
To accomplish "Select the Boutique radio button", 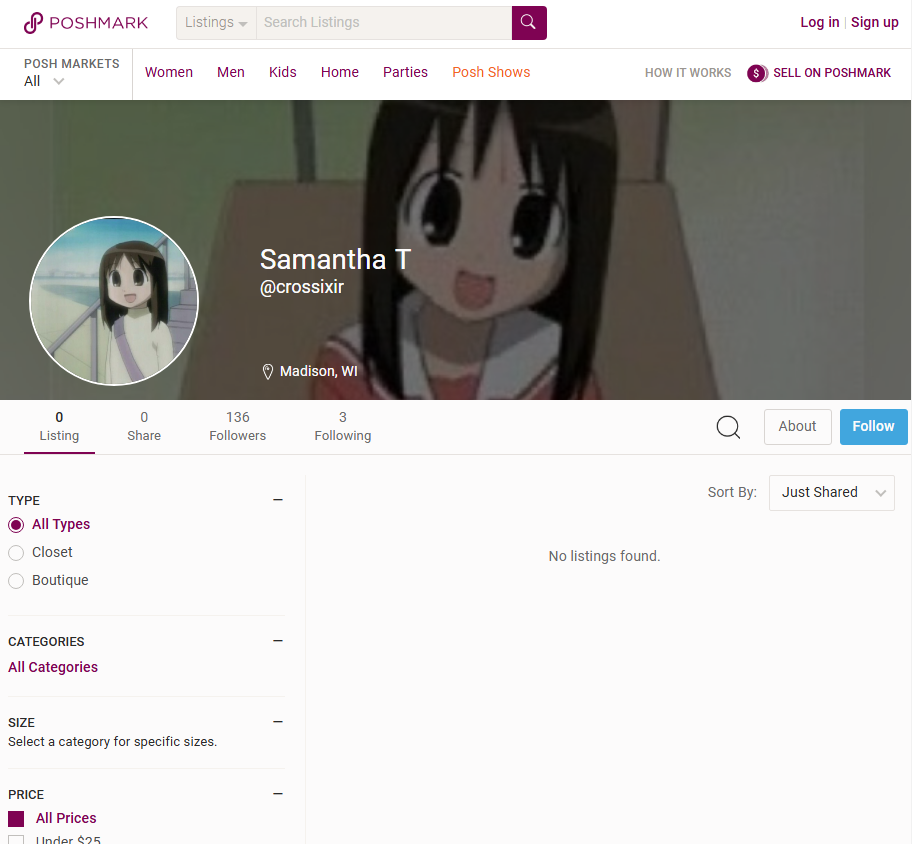I will 16,581.
